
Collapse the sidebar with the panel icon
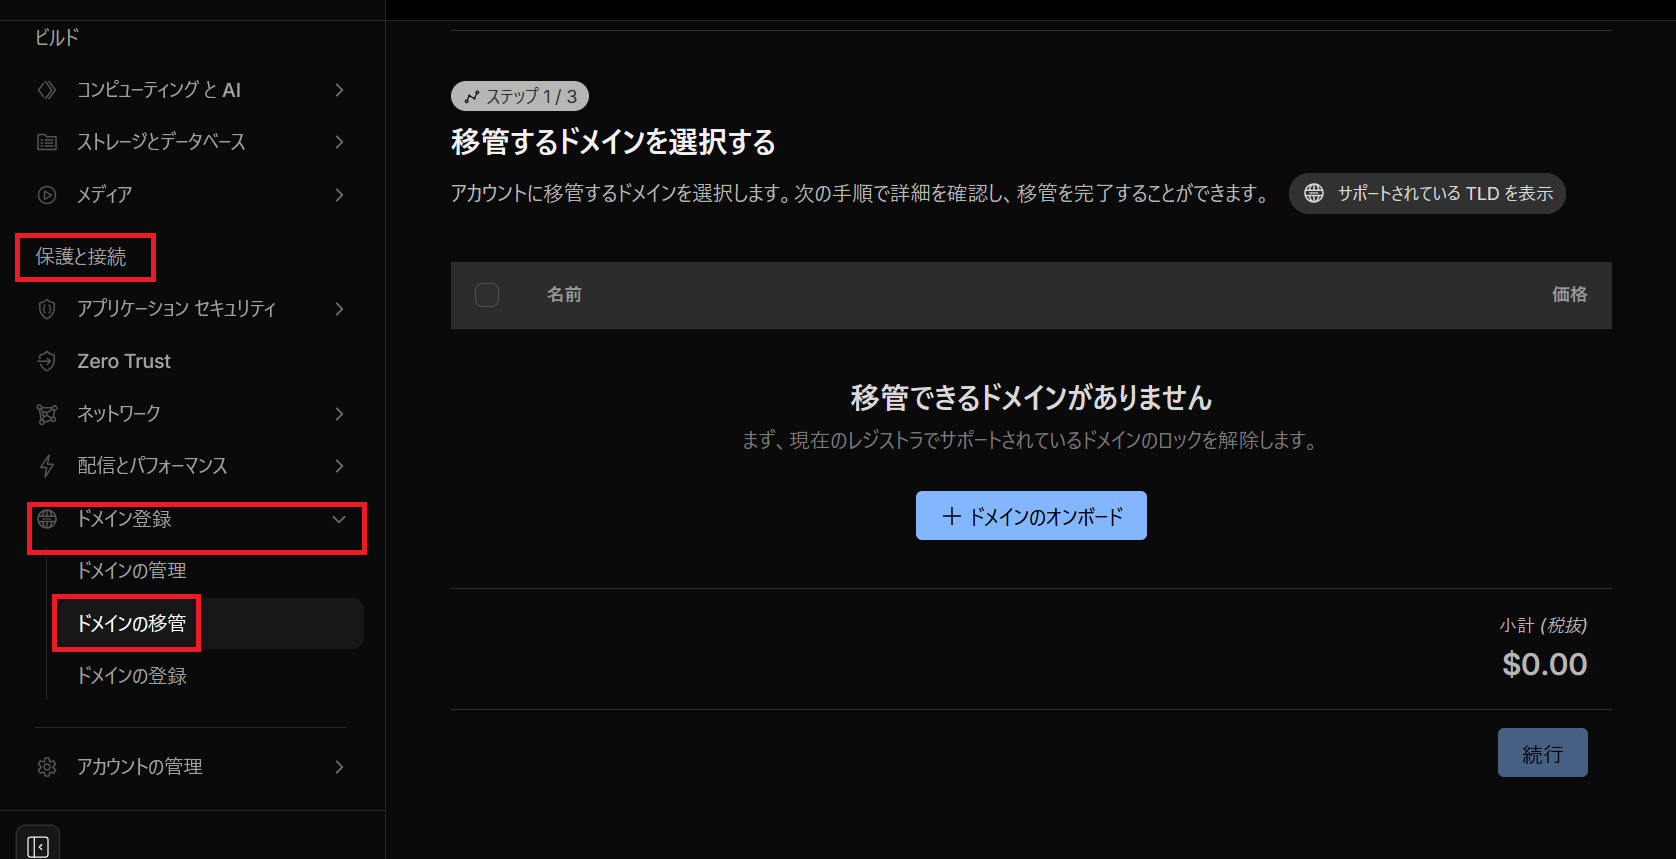38,846
